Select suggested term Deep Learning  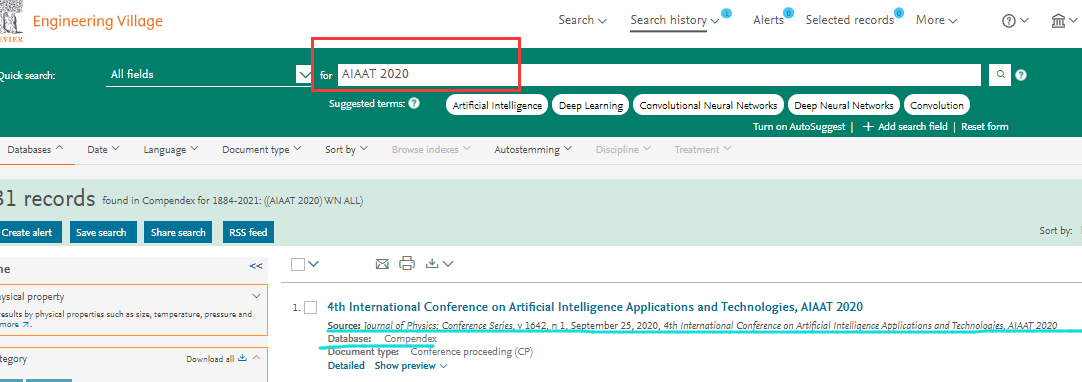click(591, 105)
